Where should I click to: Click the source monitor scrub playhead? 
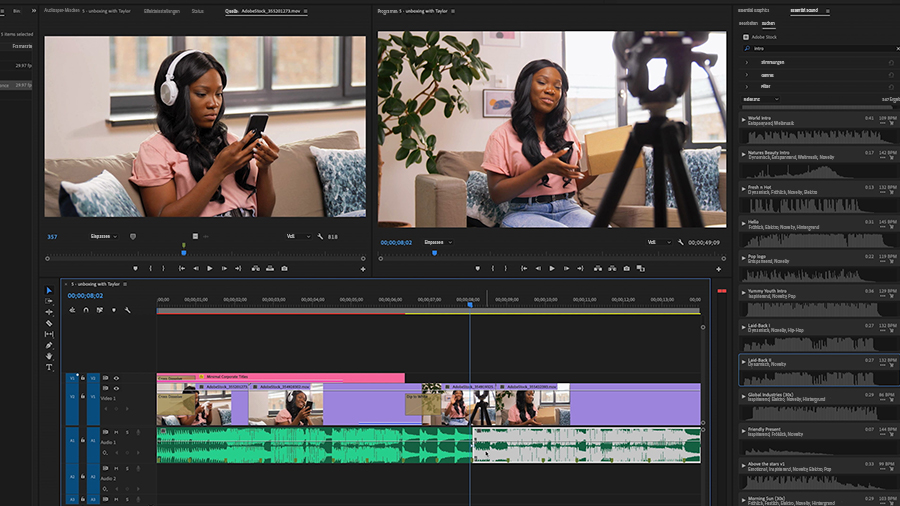tap(184, 252)
